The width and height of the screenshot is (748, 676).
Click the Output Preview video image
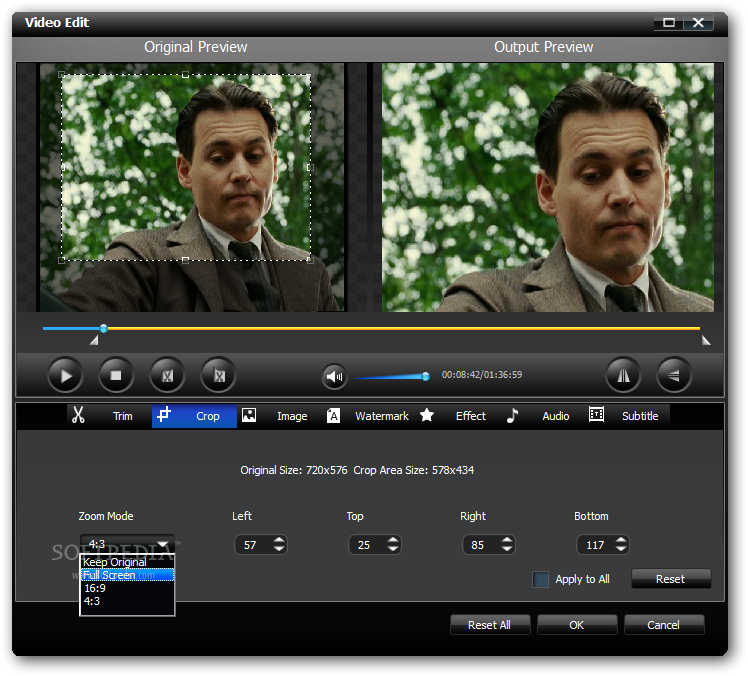548,187
